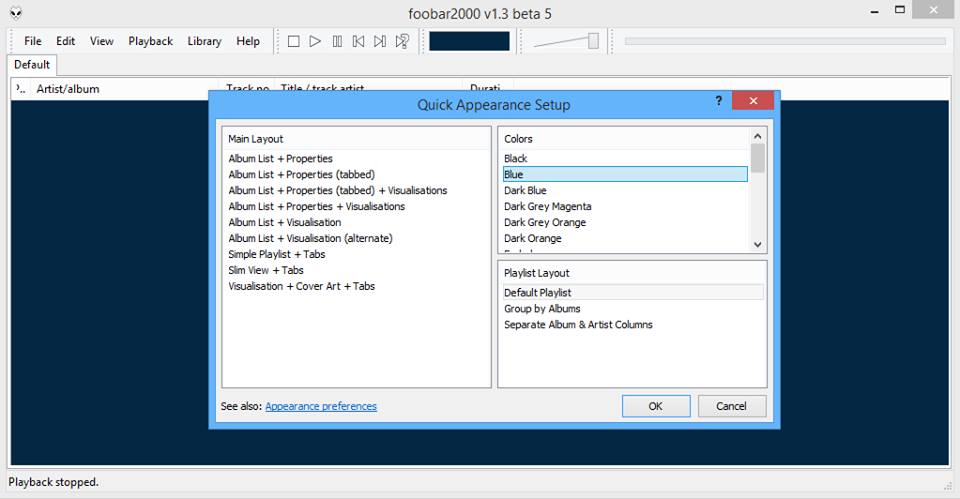
Task: Switch to the Default playlist tab
Action: point(32,65)
